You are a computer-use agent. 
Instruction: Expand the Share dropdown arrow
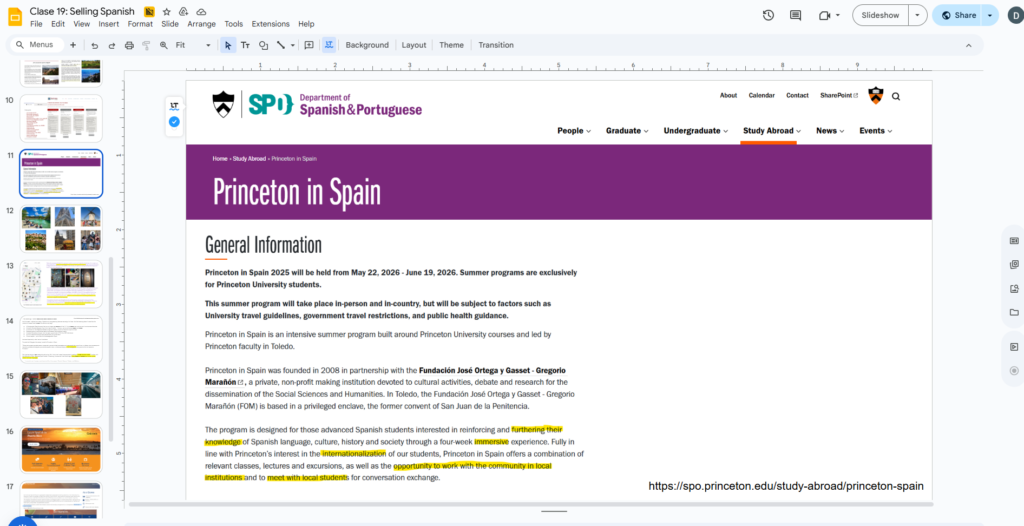coord(990,15)
